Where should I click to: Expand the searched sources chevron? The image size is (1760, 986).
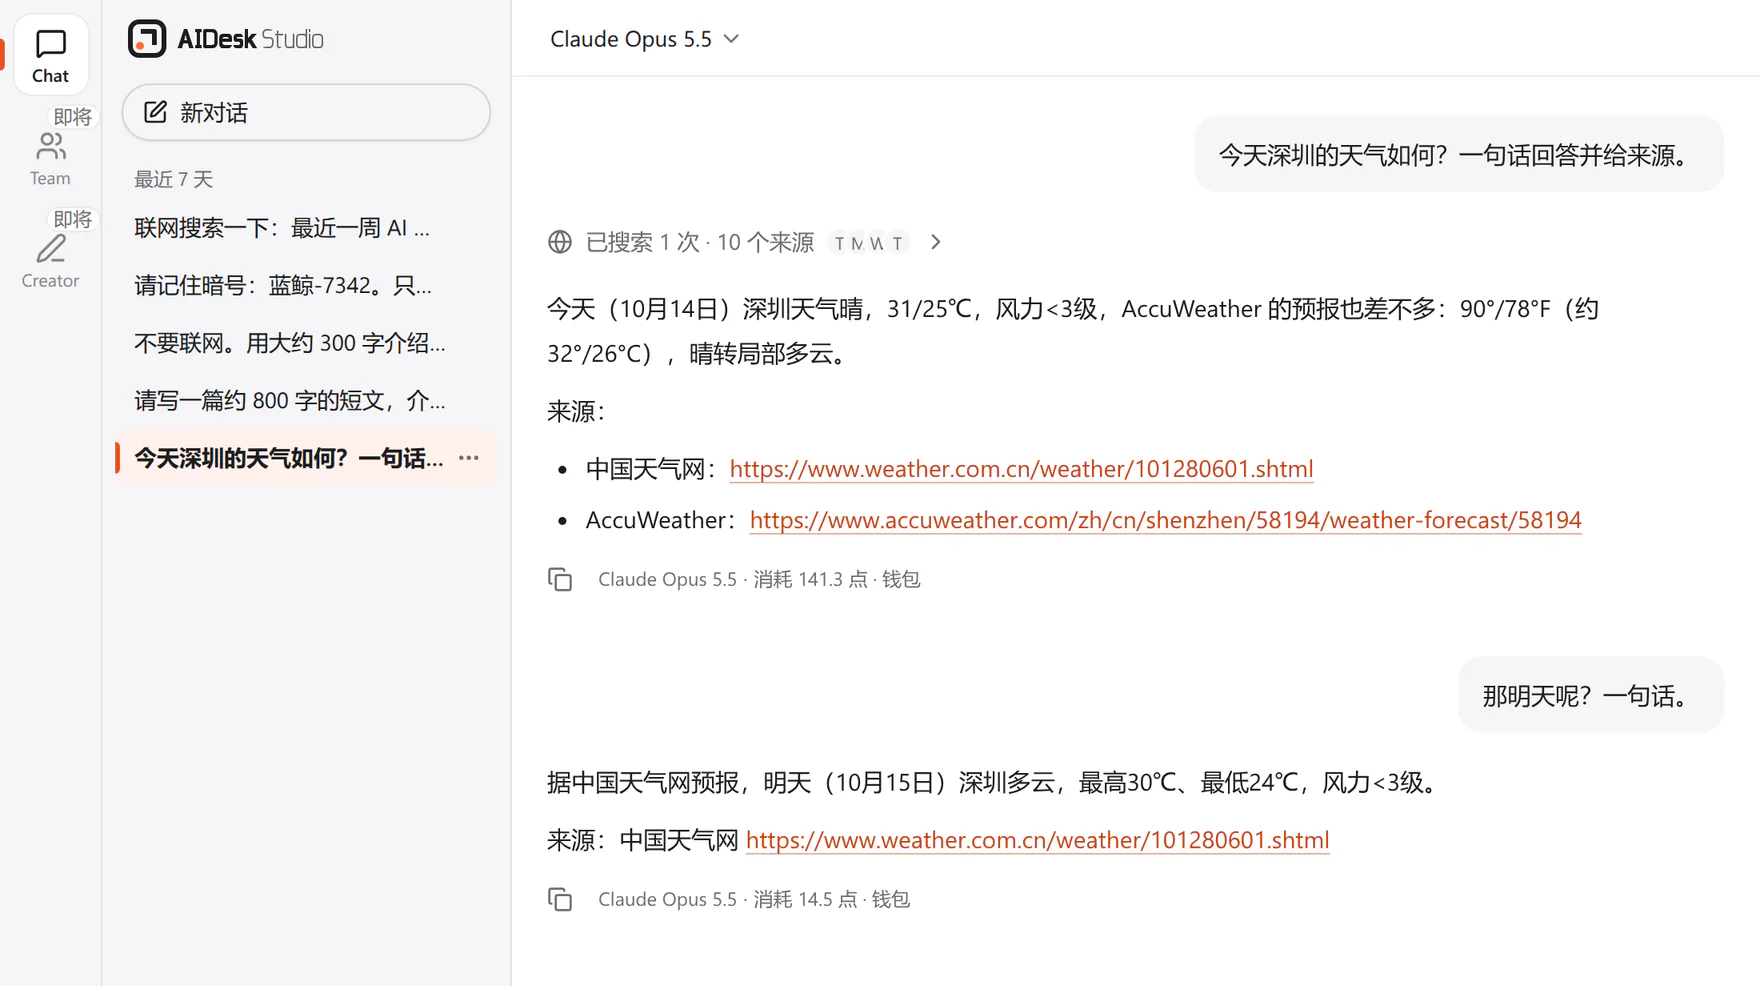(936, 242)
